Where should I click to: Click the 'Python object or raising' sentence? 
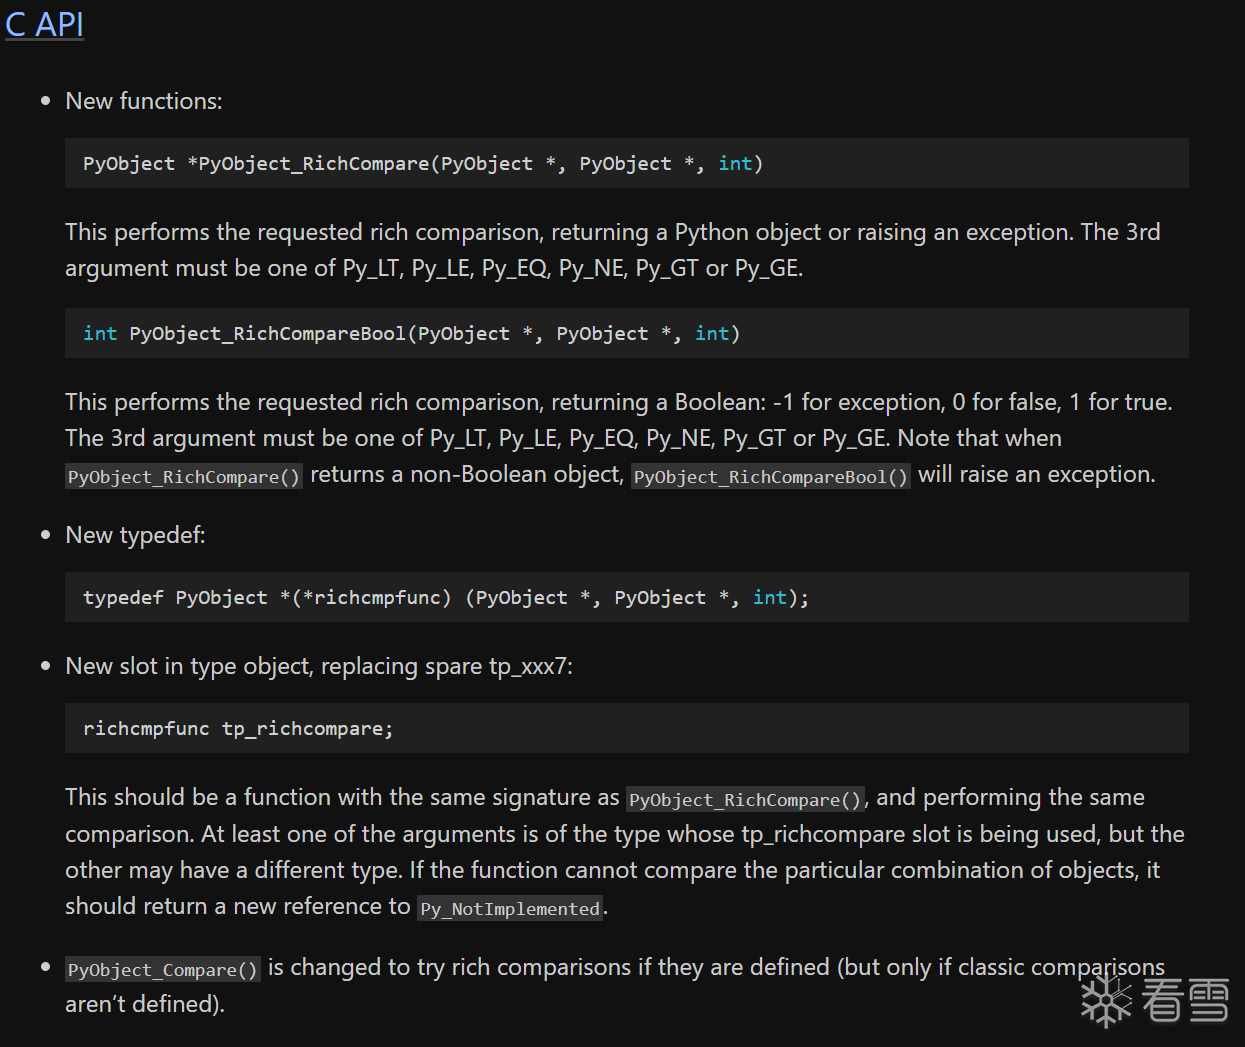point(800,232)
